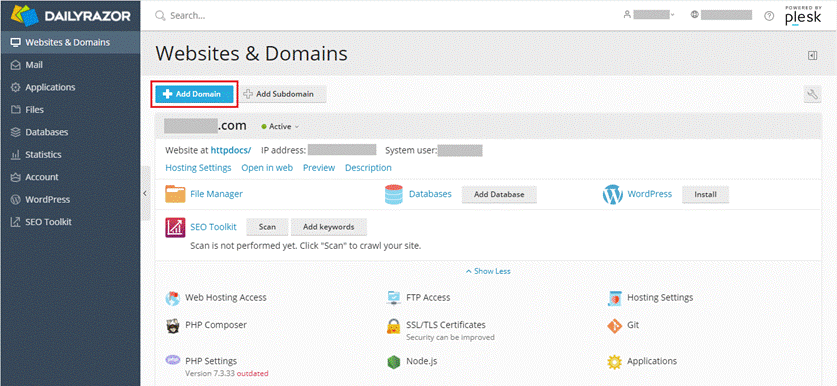Click the WordPress Install button

click(705, 195)
